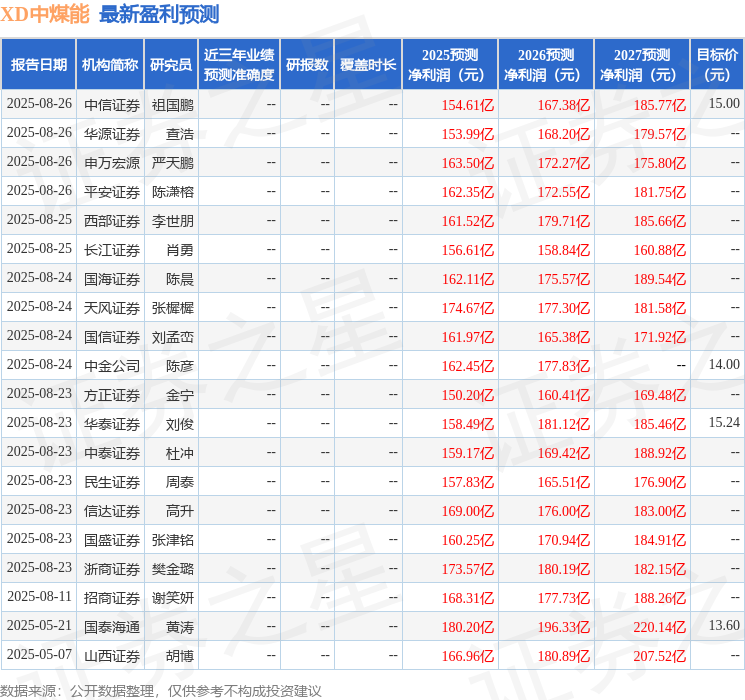Select the 信达证券 institution cell
The image size is (745, 700).
(x=112, y=511)
